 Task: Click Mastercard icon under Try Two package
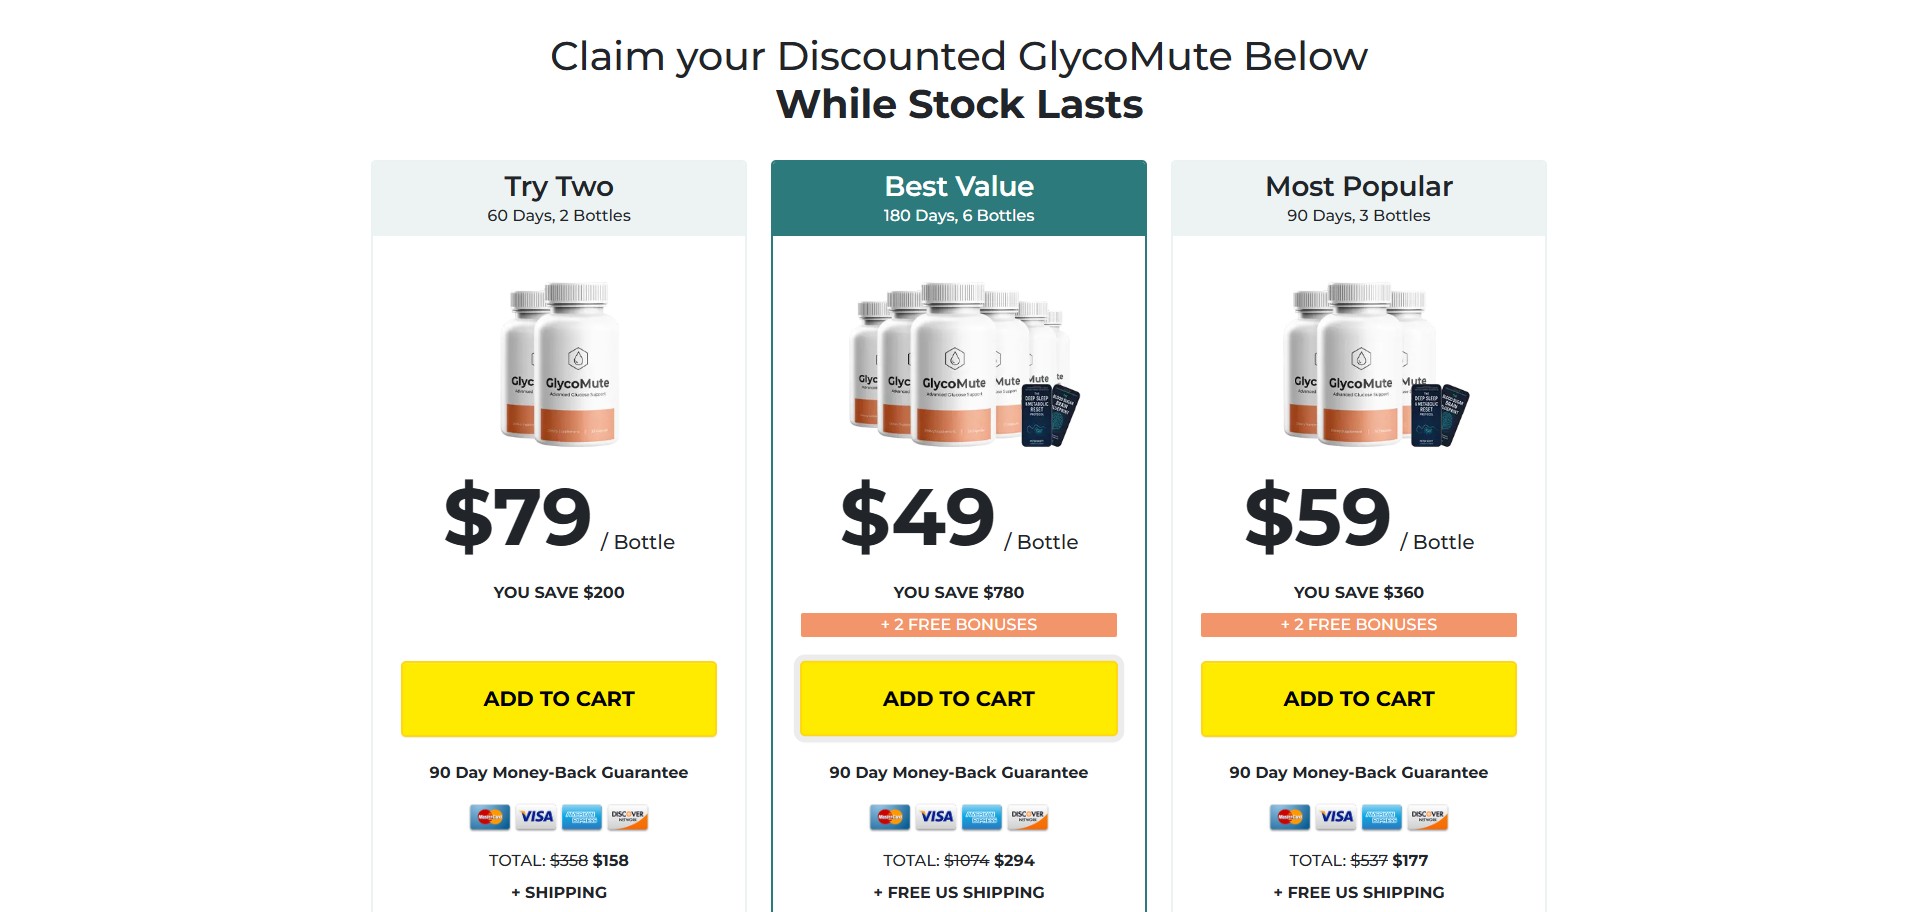click(490, 817)
